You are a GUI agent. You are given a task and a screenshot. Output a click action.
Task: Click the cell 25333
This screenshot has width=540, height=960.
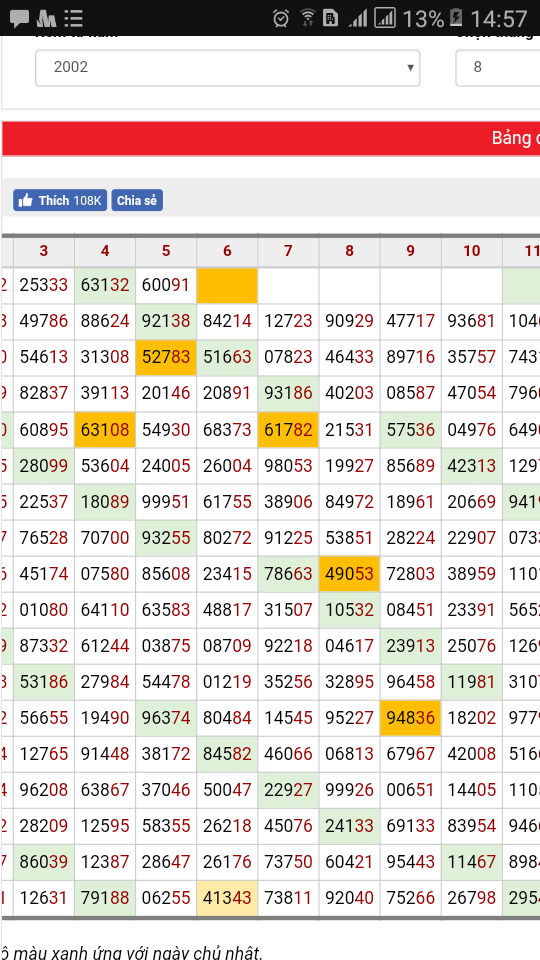click(43, 285)
